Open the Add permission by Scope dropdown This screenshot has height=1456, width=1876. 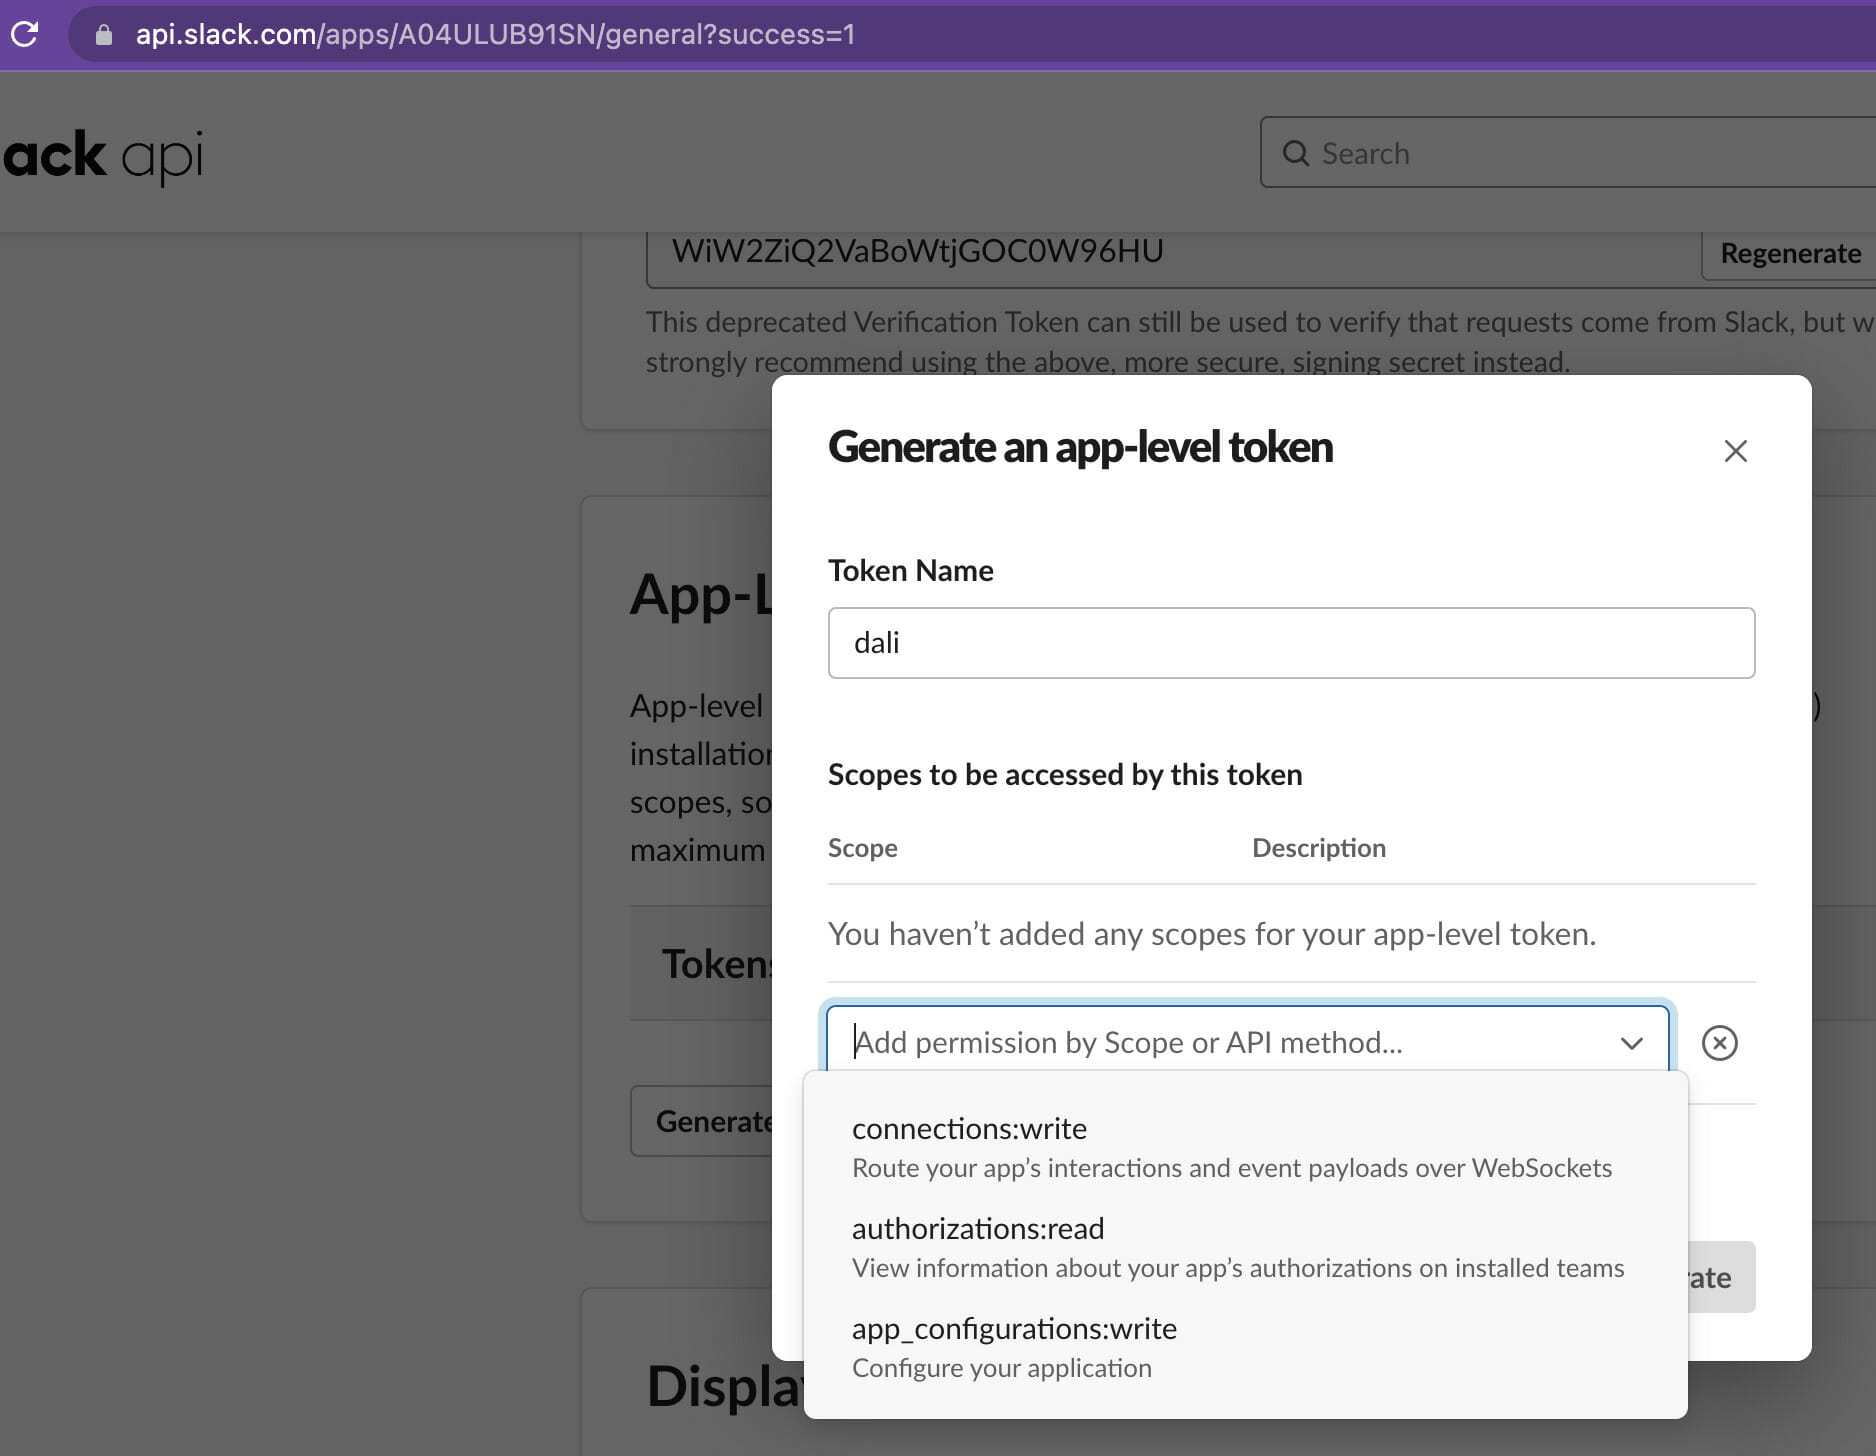(1247, 1042)
